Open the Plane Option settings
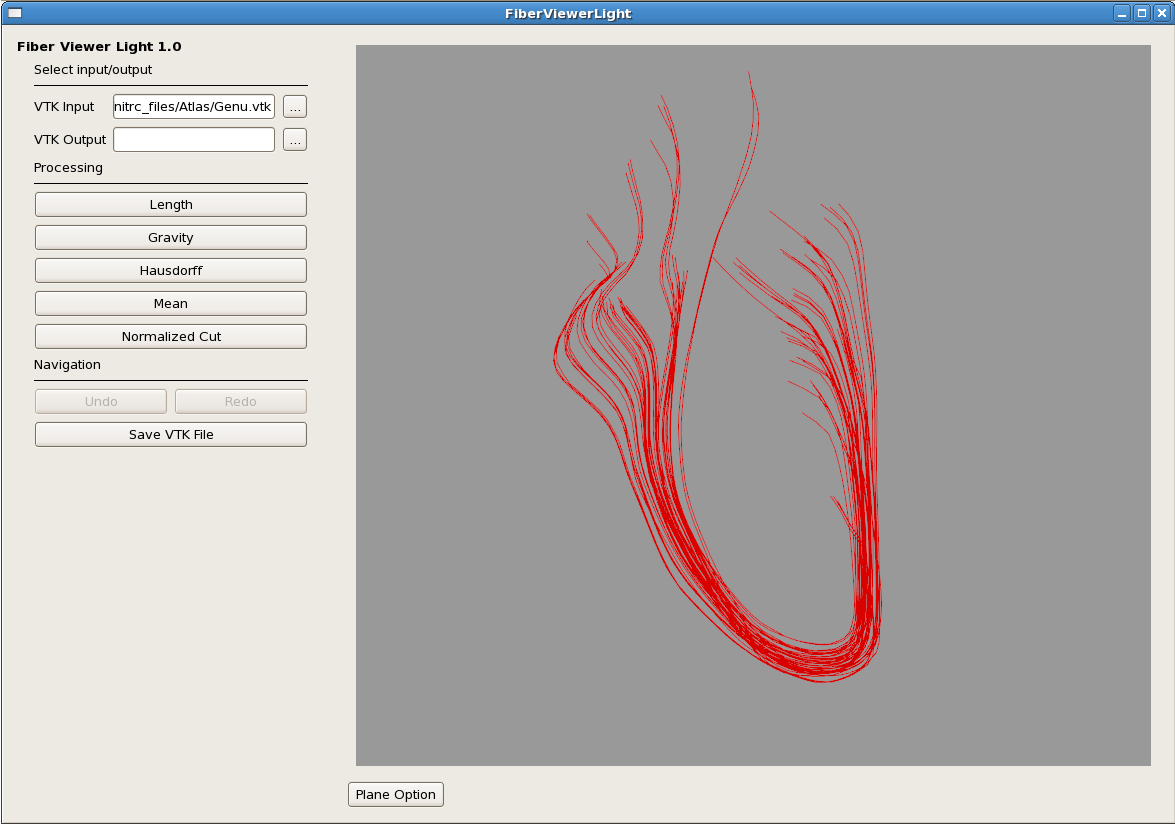This screenshot has height=824, width=1175. pos(395,794)
